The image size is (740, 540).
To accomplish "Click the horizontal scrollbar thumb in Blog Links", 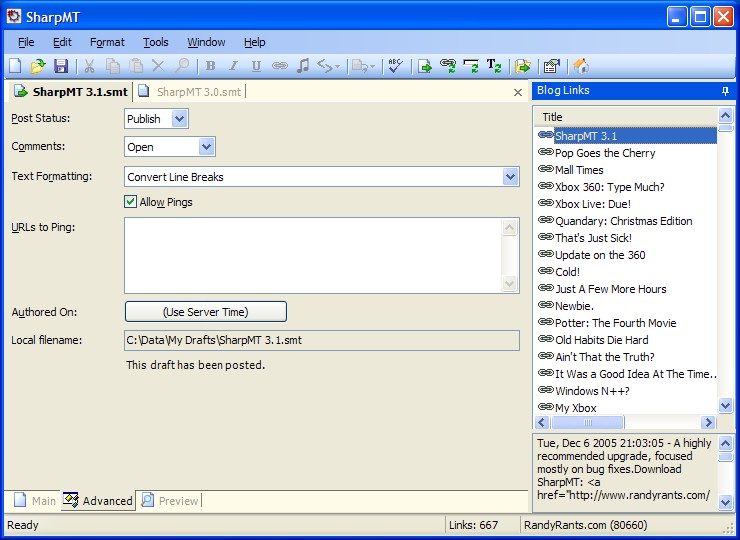I will (588, 422).
